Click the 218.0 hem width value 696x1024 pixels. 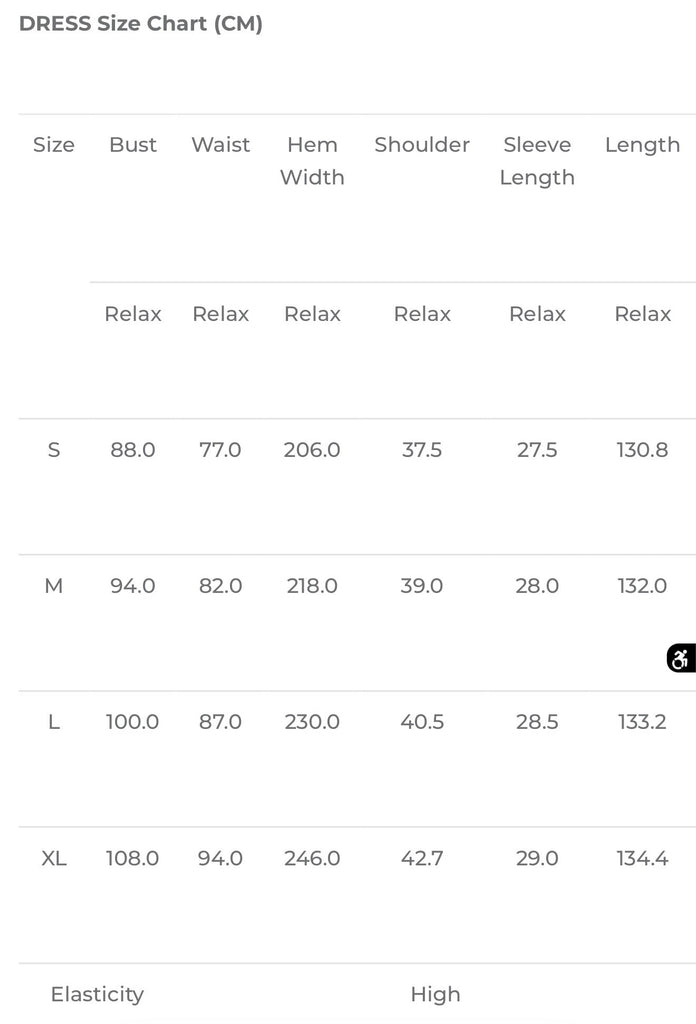point(312,586)
